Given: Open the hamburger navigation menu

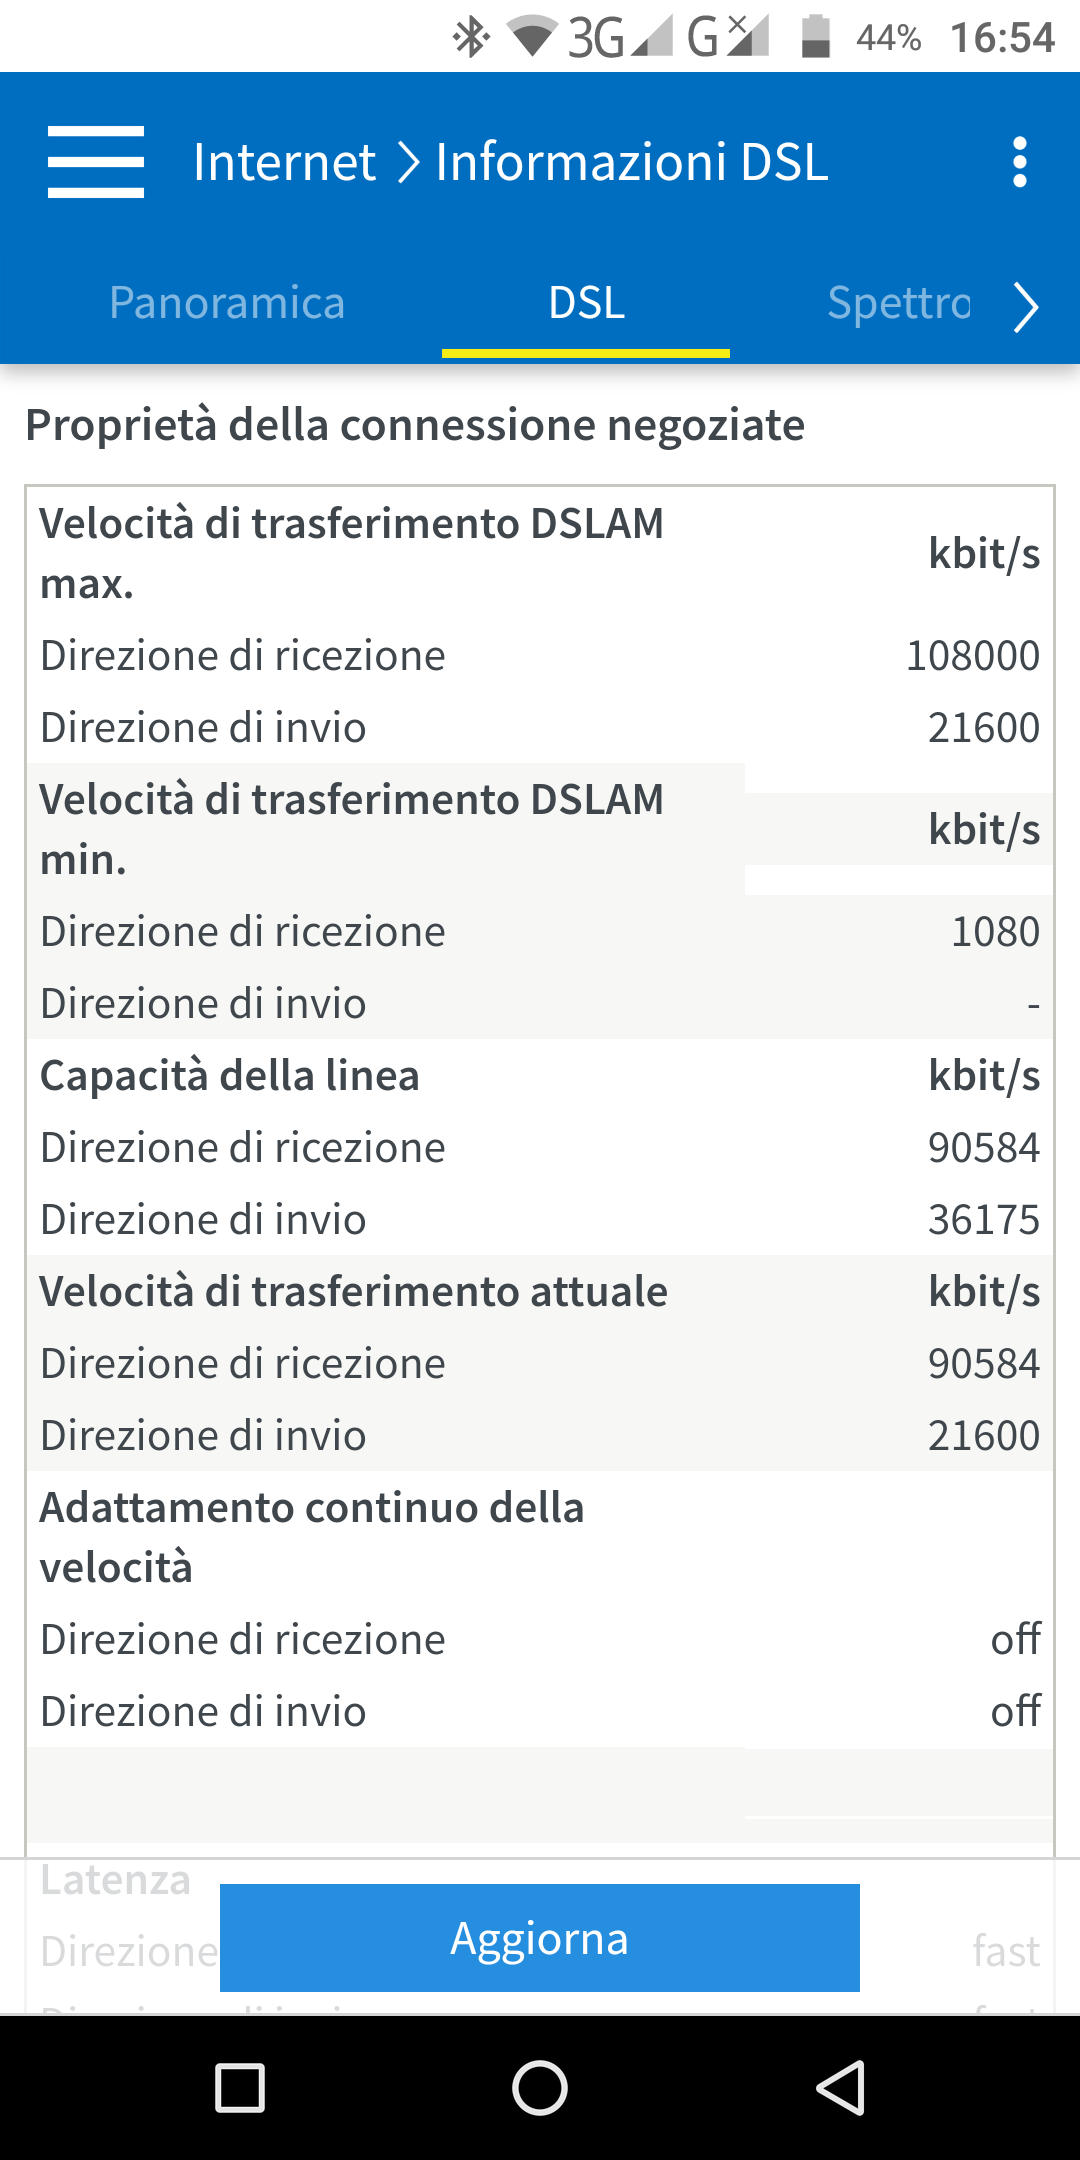Looking at the screenshot, I should coord(96,162).
